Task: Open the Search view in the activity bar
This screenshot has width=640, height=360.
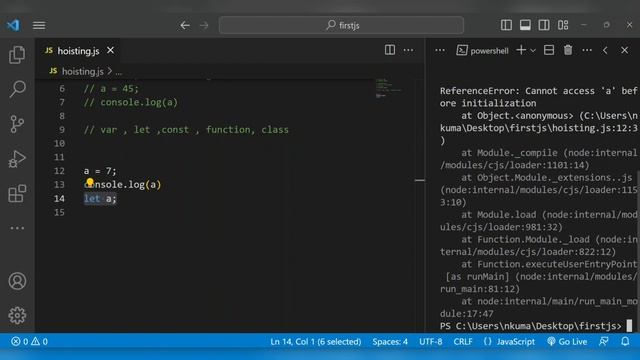Action: point(17,89)
